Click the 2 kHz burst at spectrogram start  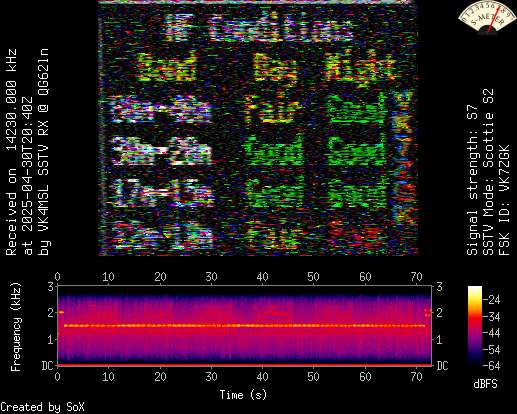point(61,312)
